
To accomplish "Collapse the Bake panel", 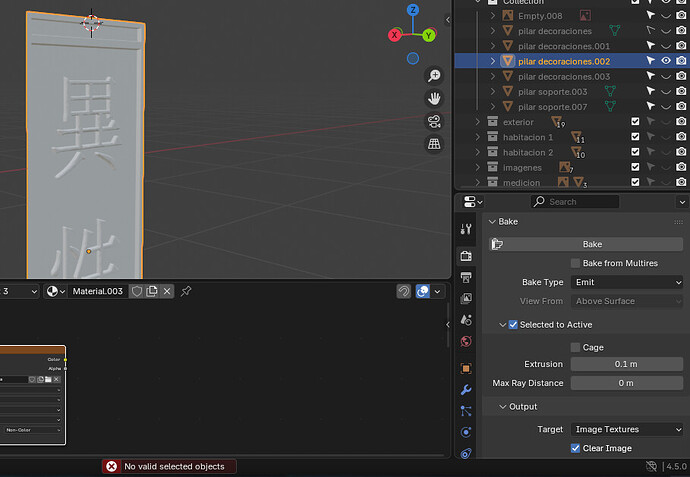I will coord(492,222).
